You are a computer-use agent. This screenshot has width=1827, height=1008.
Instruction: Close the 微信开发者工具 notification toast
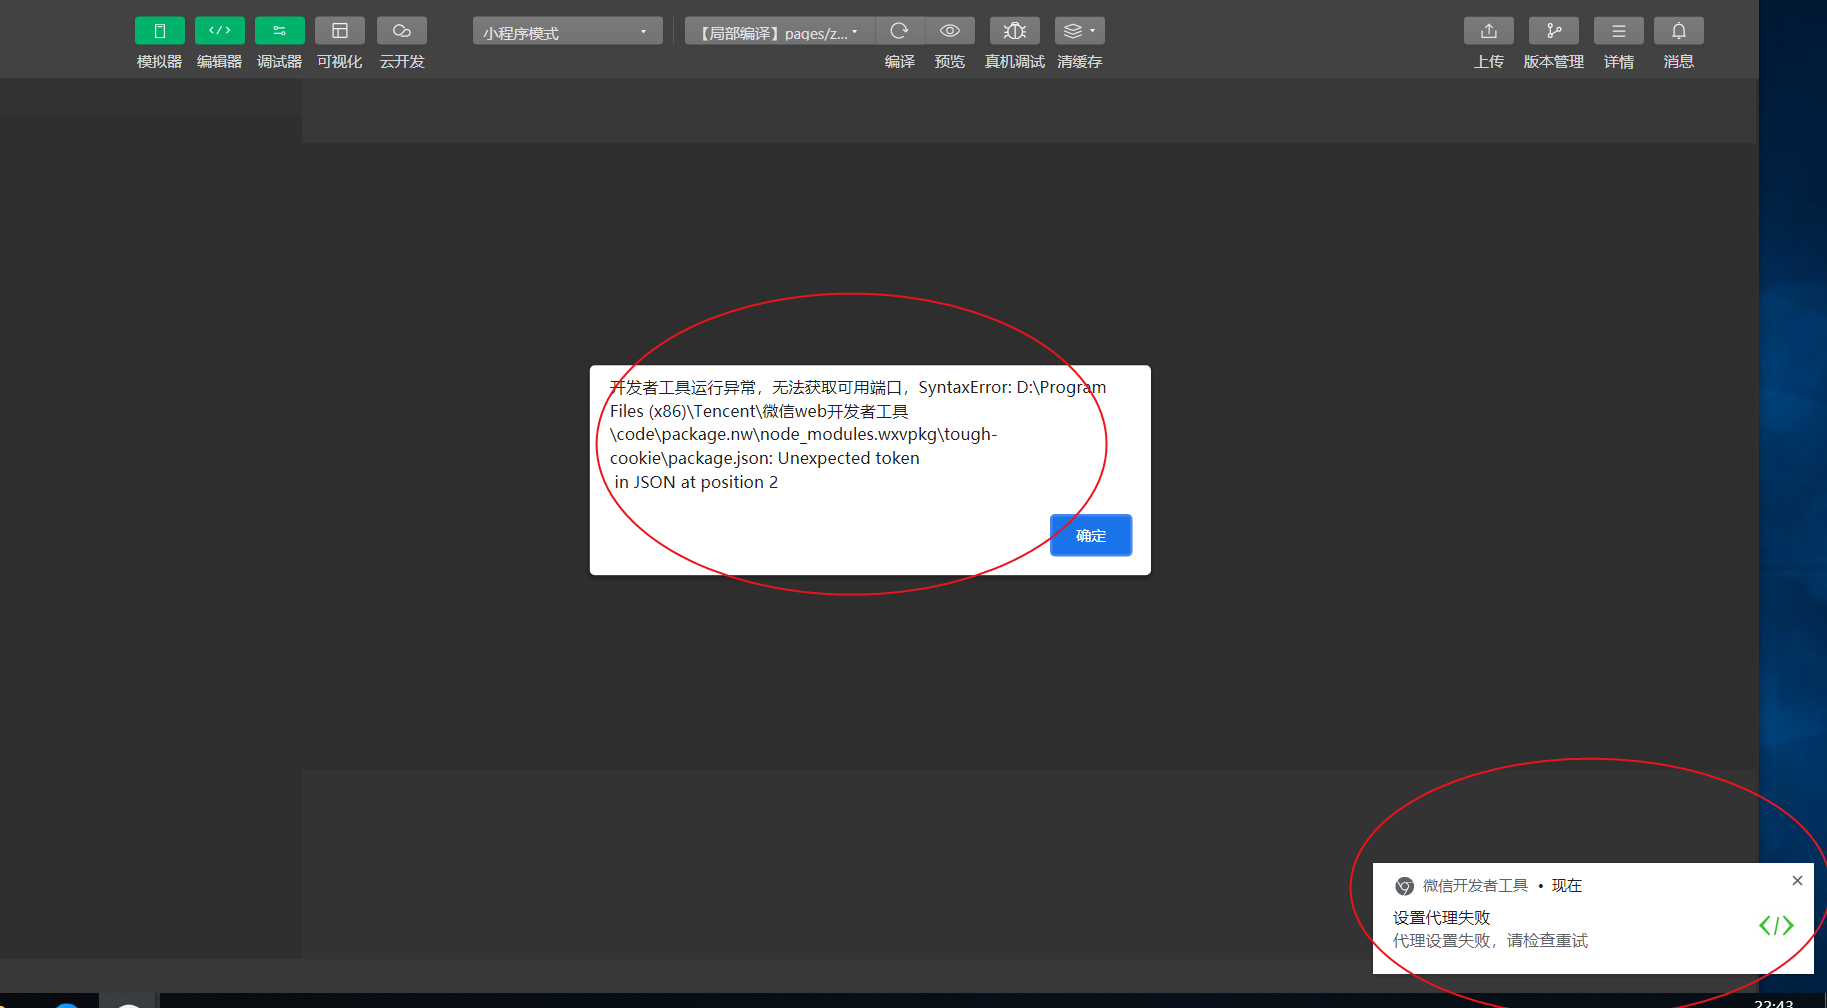(1797, 881)
